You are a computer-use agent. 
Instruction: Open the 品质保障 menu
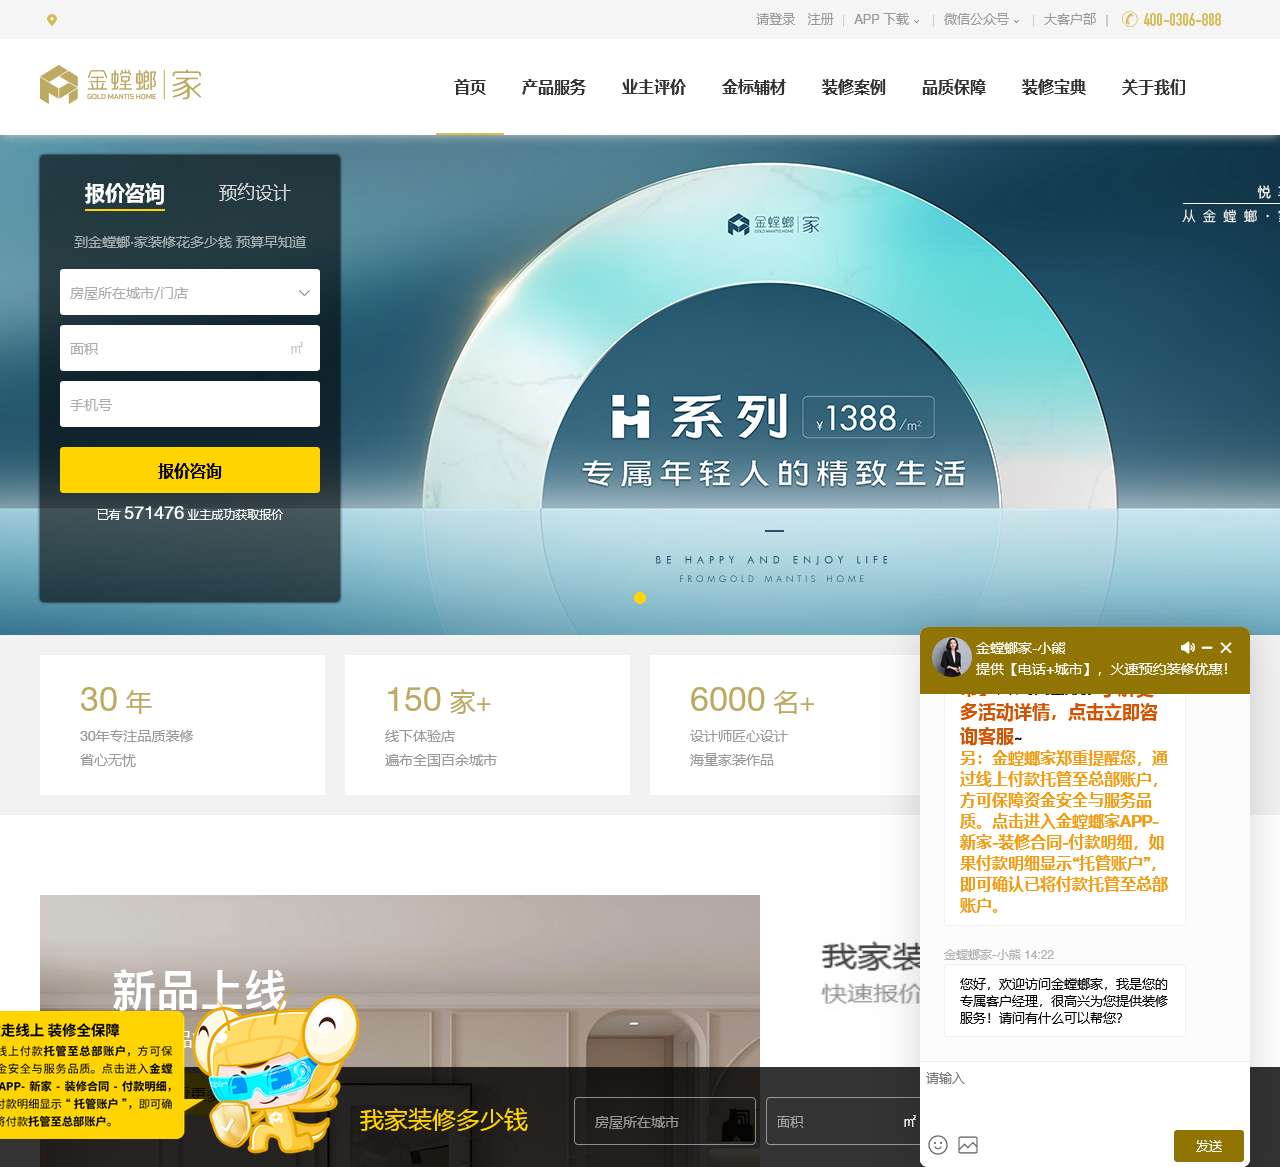(954, 87)
